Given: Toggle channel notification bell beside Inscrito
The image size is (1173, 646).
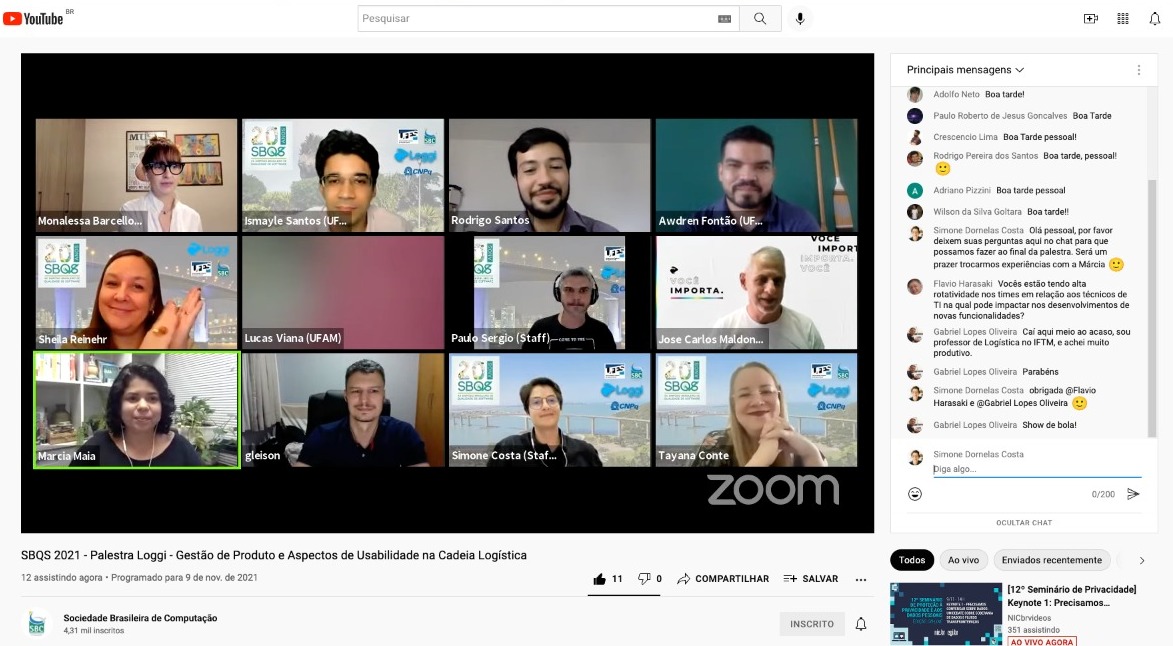Looking at the screenshot, I should [860, 624].
